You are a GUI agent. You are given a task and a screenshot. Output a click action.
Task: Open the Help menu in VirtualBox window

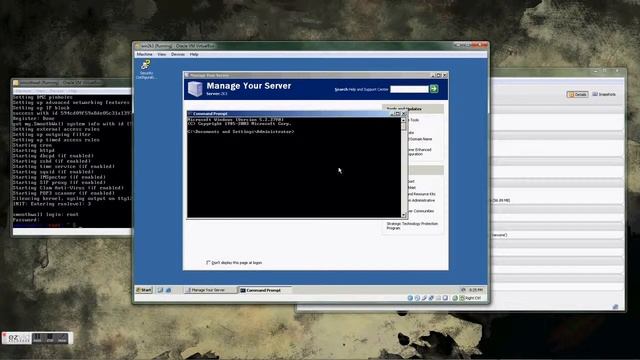click(x=194, y=54)
